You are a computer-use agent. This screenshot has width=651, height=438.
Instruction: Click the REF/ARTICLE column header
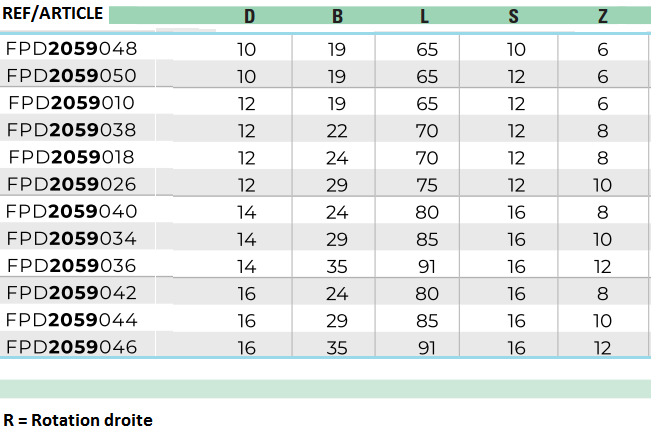[x=52, y=14]
